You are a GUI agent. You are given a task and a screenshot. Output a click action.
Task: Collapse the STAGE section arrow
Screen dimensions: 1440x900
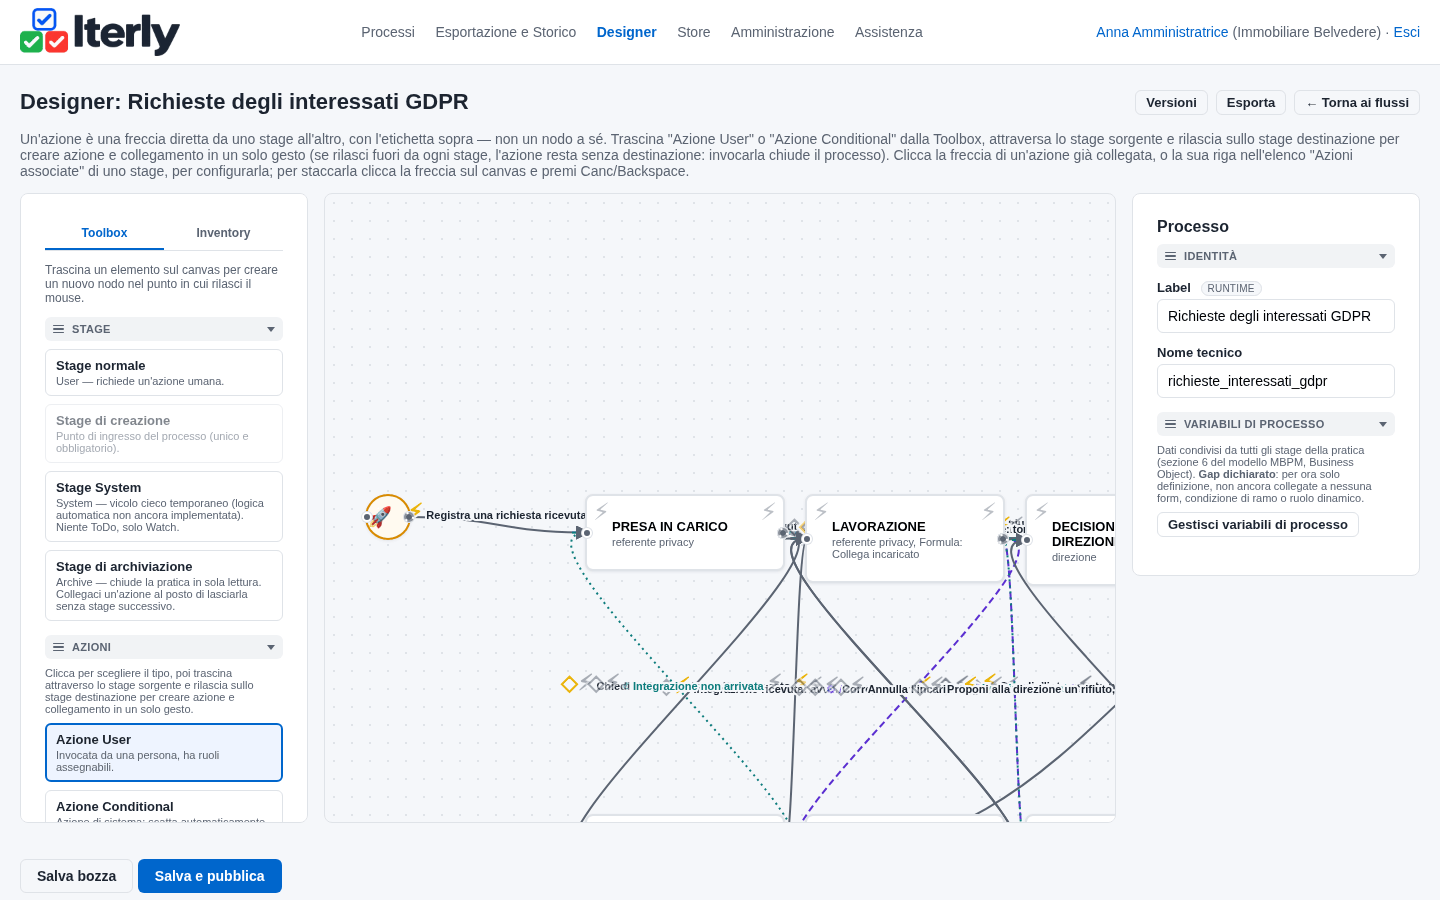tap(271, 329)
